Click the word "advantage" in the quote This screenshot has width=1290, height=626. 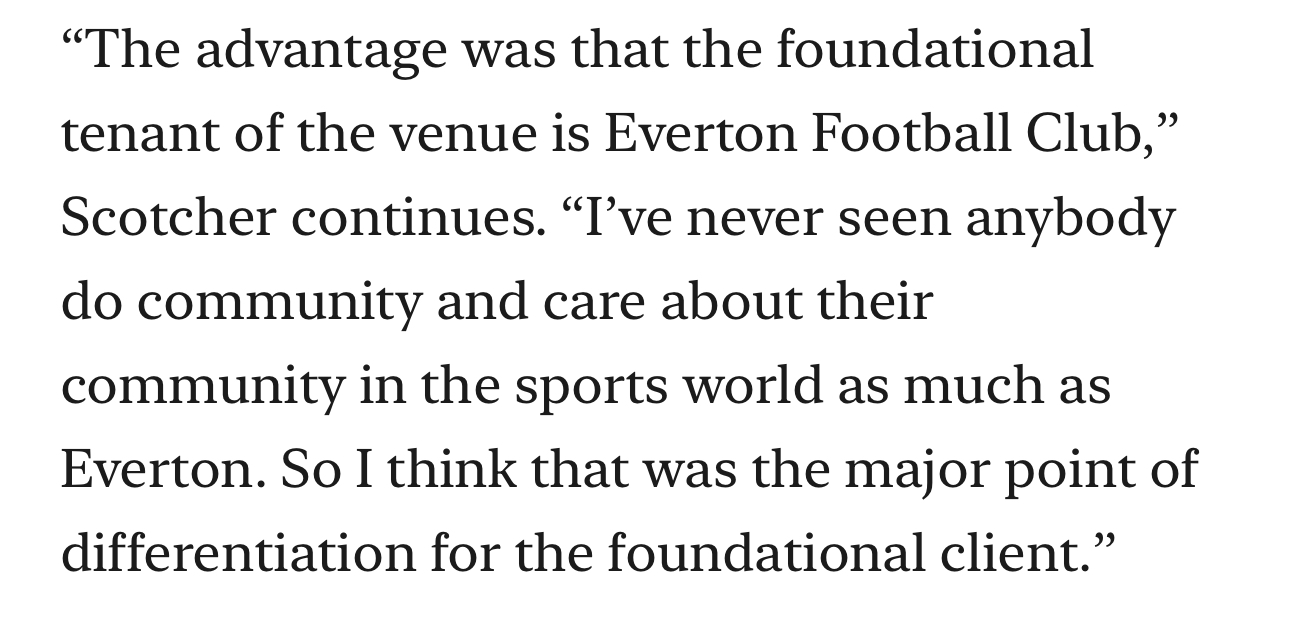coord(320,50)
